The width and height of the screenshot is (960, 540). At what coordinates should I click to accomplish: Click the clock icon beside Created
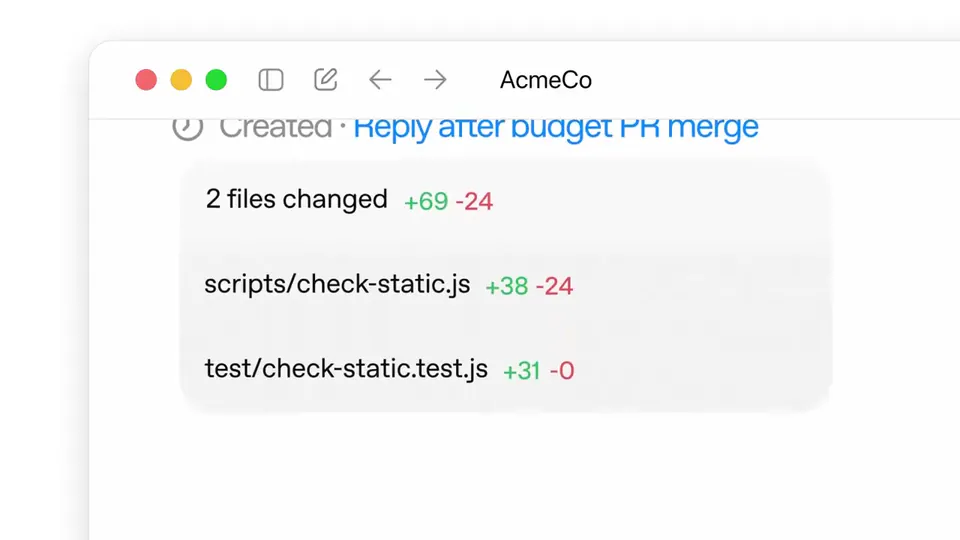pos(187,127)
